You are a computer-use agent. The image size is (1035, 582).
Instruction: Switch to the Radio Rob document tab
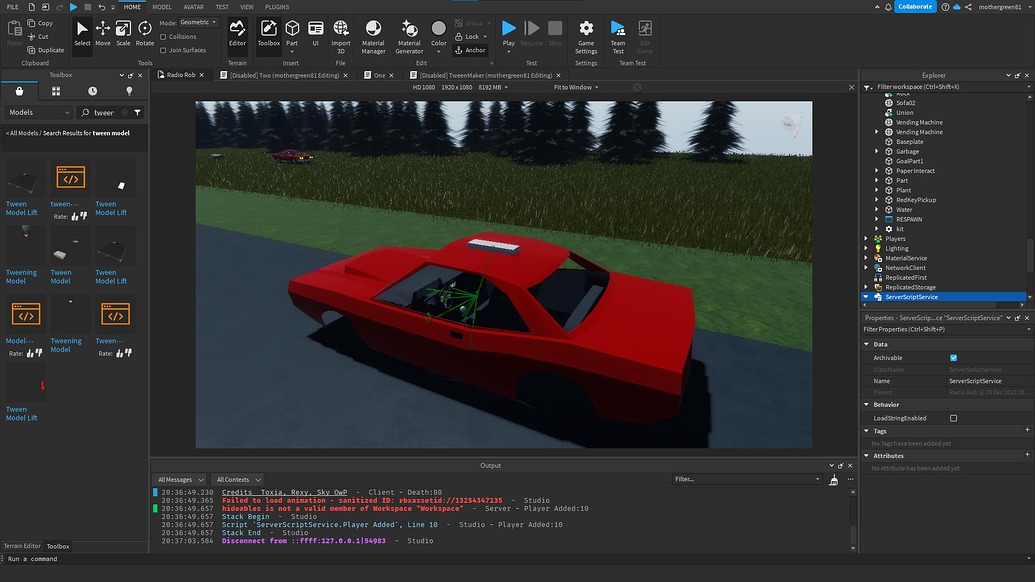(180, 75)
